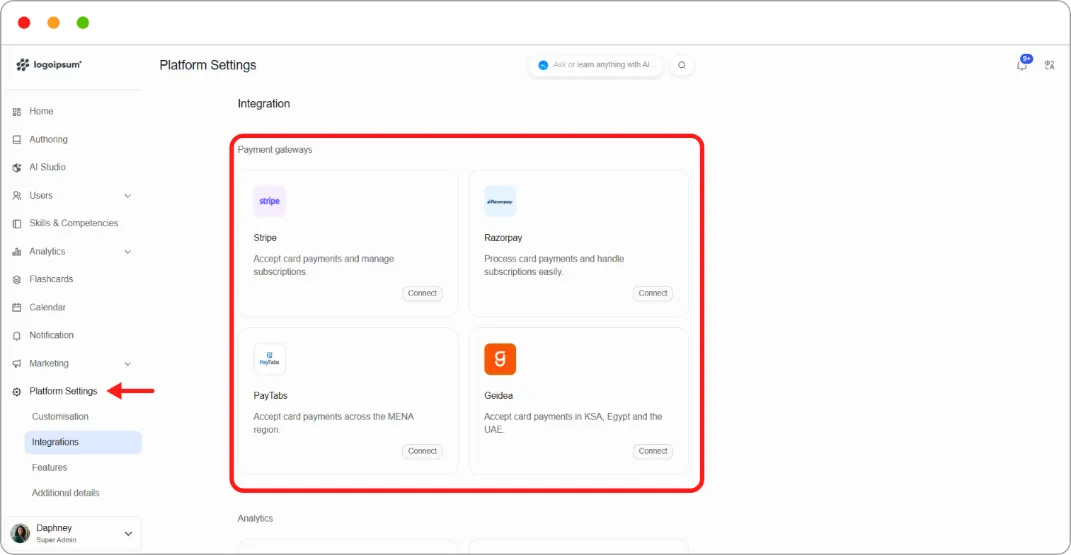1071x555 pixels.
Task: Click the Platform Settings gear icon
Action: click(17, 392)
